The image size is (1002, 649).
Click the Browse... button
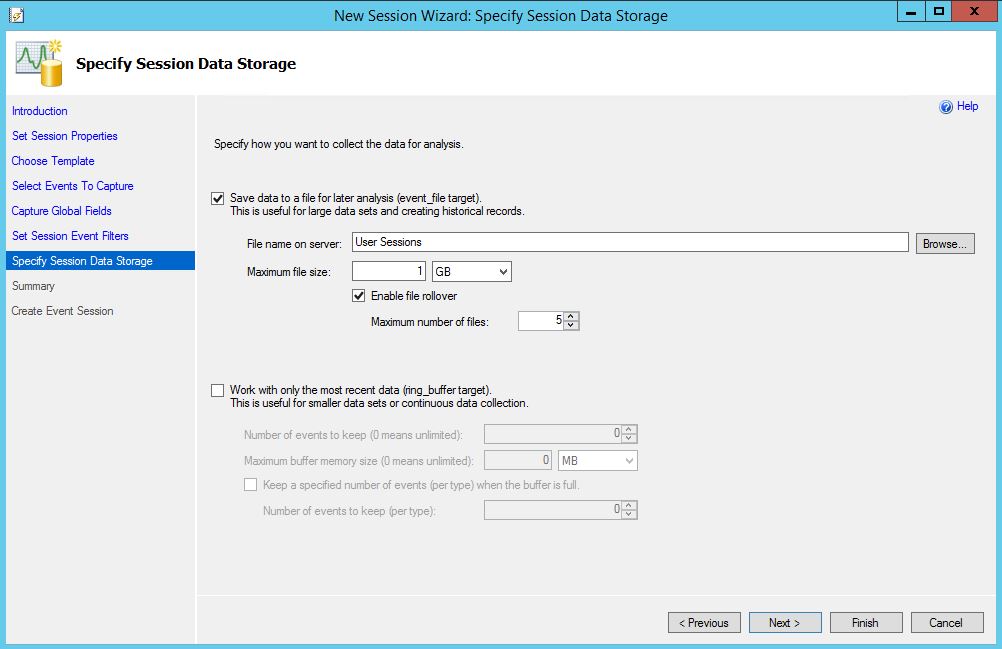[x=945, y=243]
